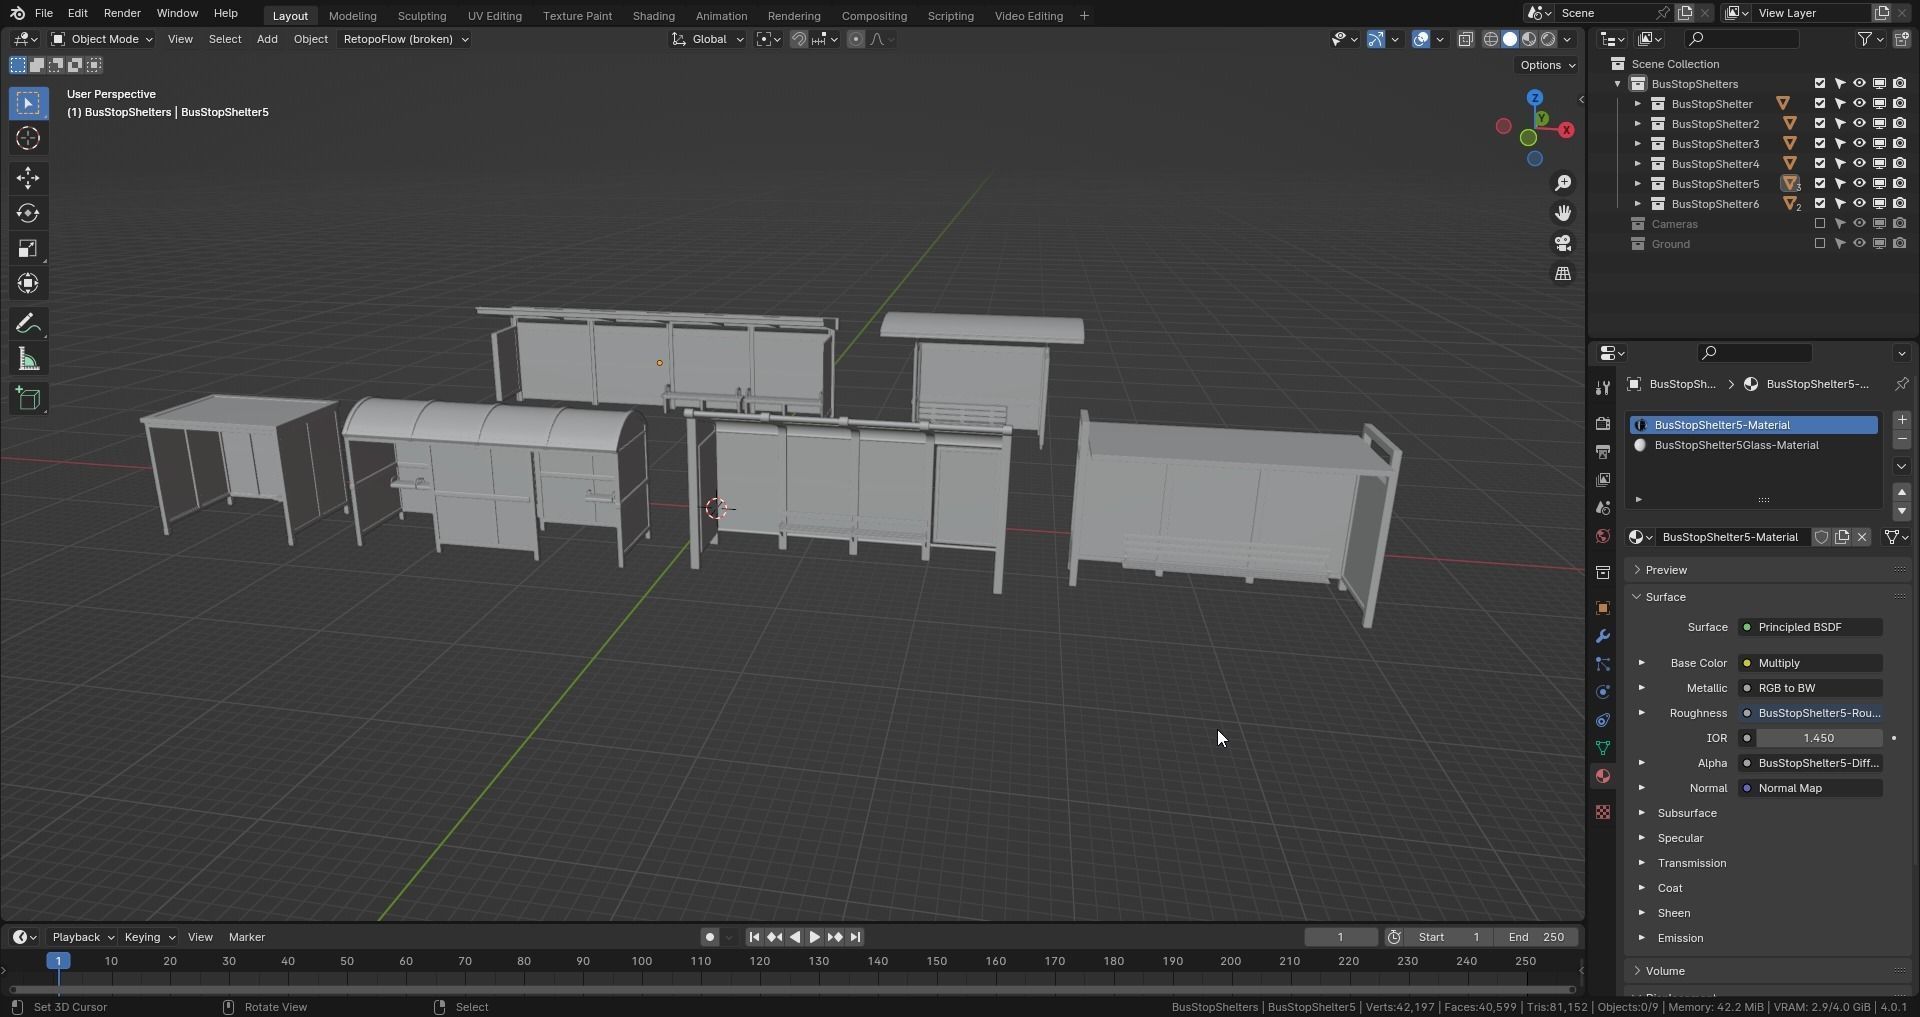Collapse the BusStopShelters parent collection
Image resolution: width=1920 pixels, height=1017 pixels.
click(1617, 84)
